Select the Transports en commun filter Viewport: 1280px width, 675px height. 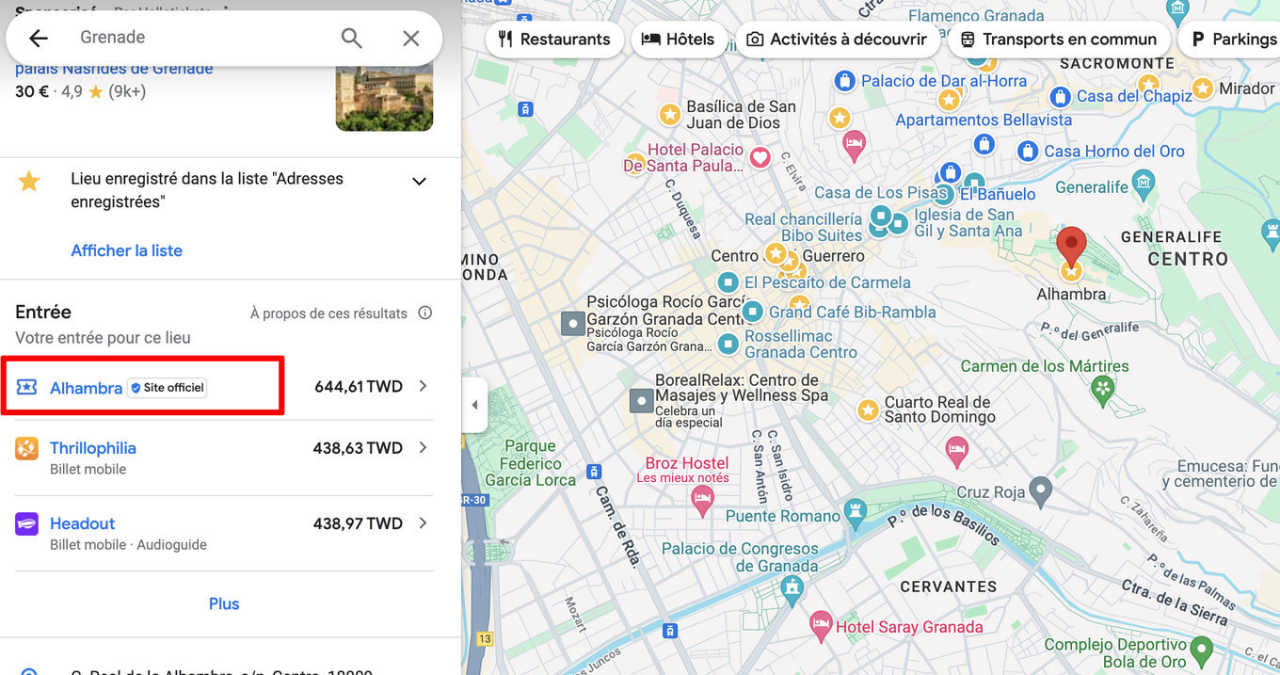[x=1059, y=39]
